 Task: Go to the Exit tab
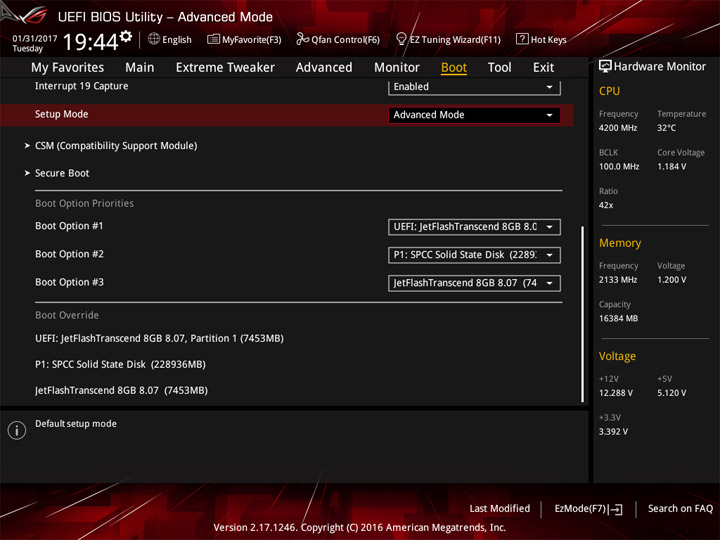(543, 68)
